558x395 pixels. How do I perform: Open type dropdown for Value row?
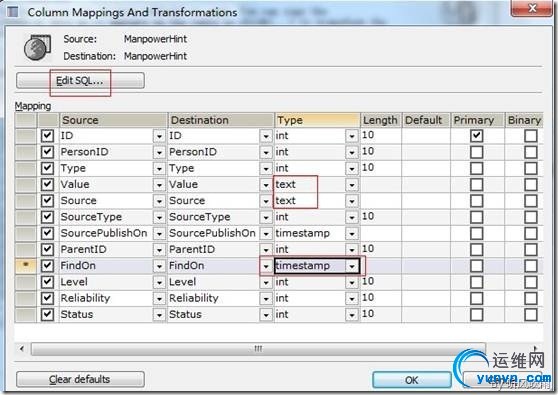tap(352, 185)
